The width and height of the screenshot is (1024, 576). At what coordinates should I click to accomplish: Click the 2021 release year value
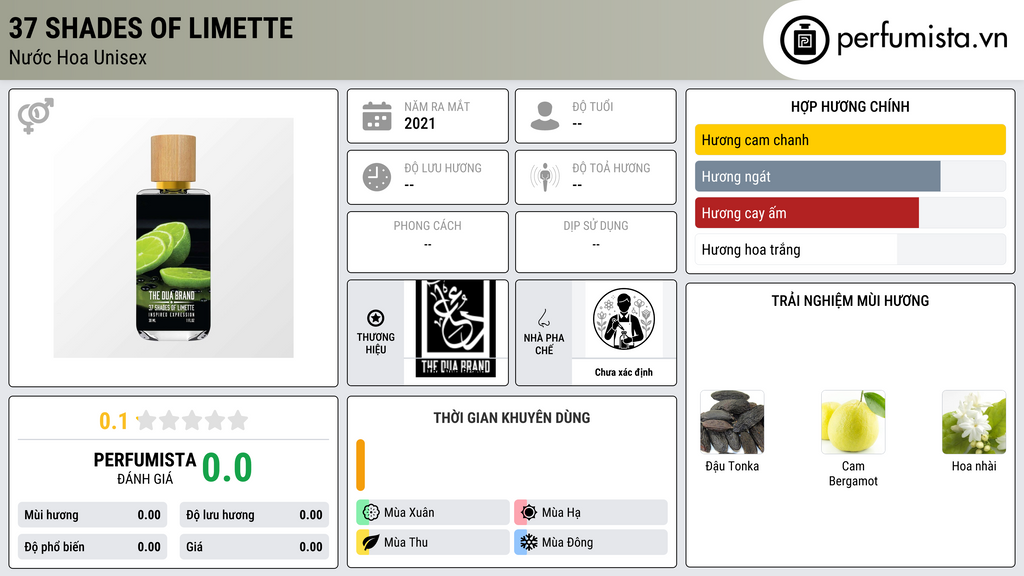pos(419,123)
